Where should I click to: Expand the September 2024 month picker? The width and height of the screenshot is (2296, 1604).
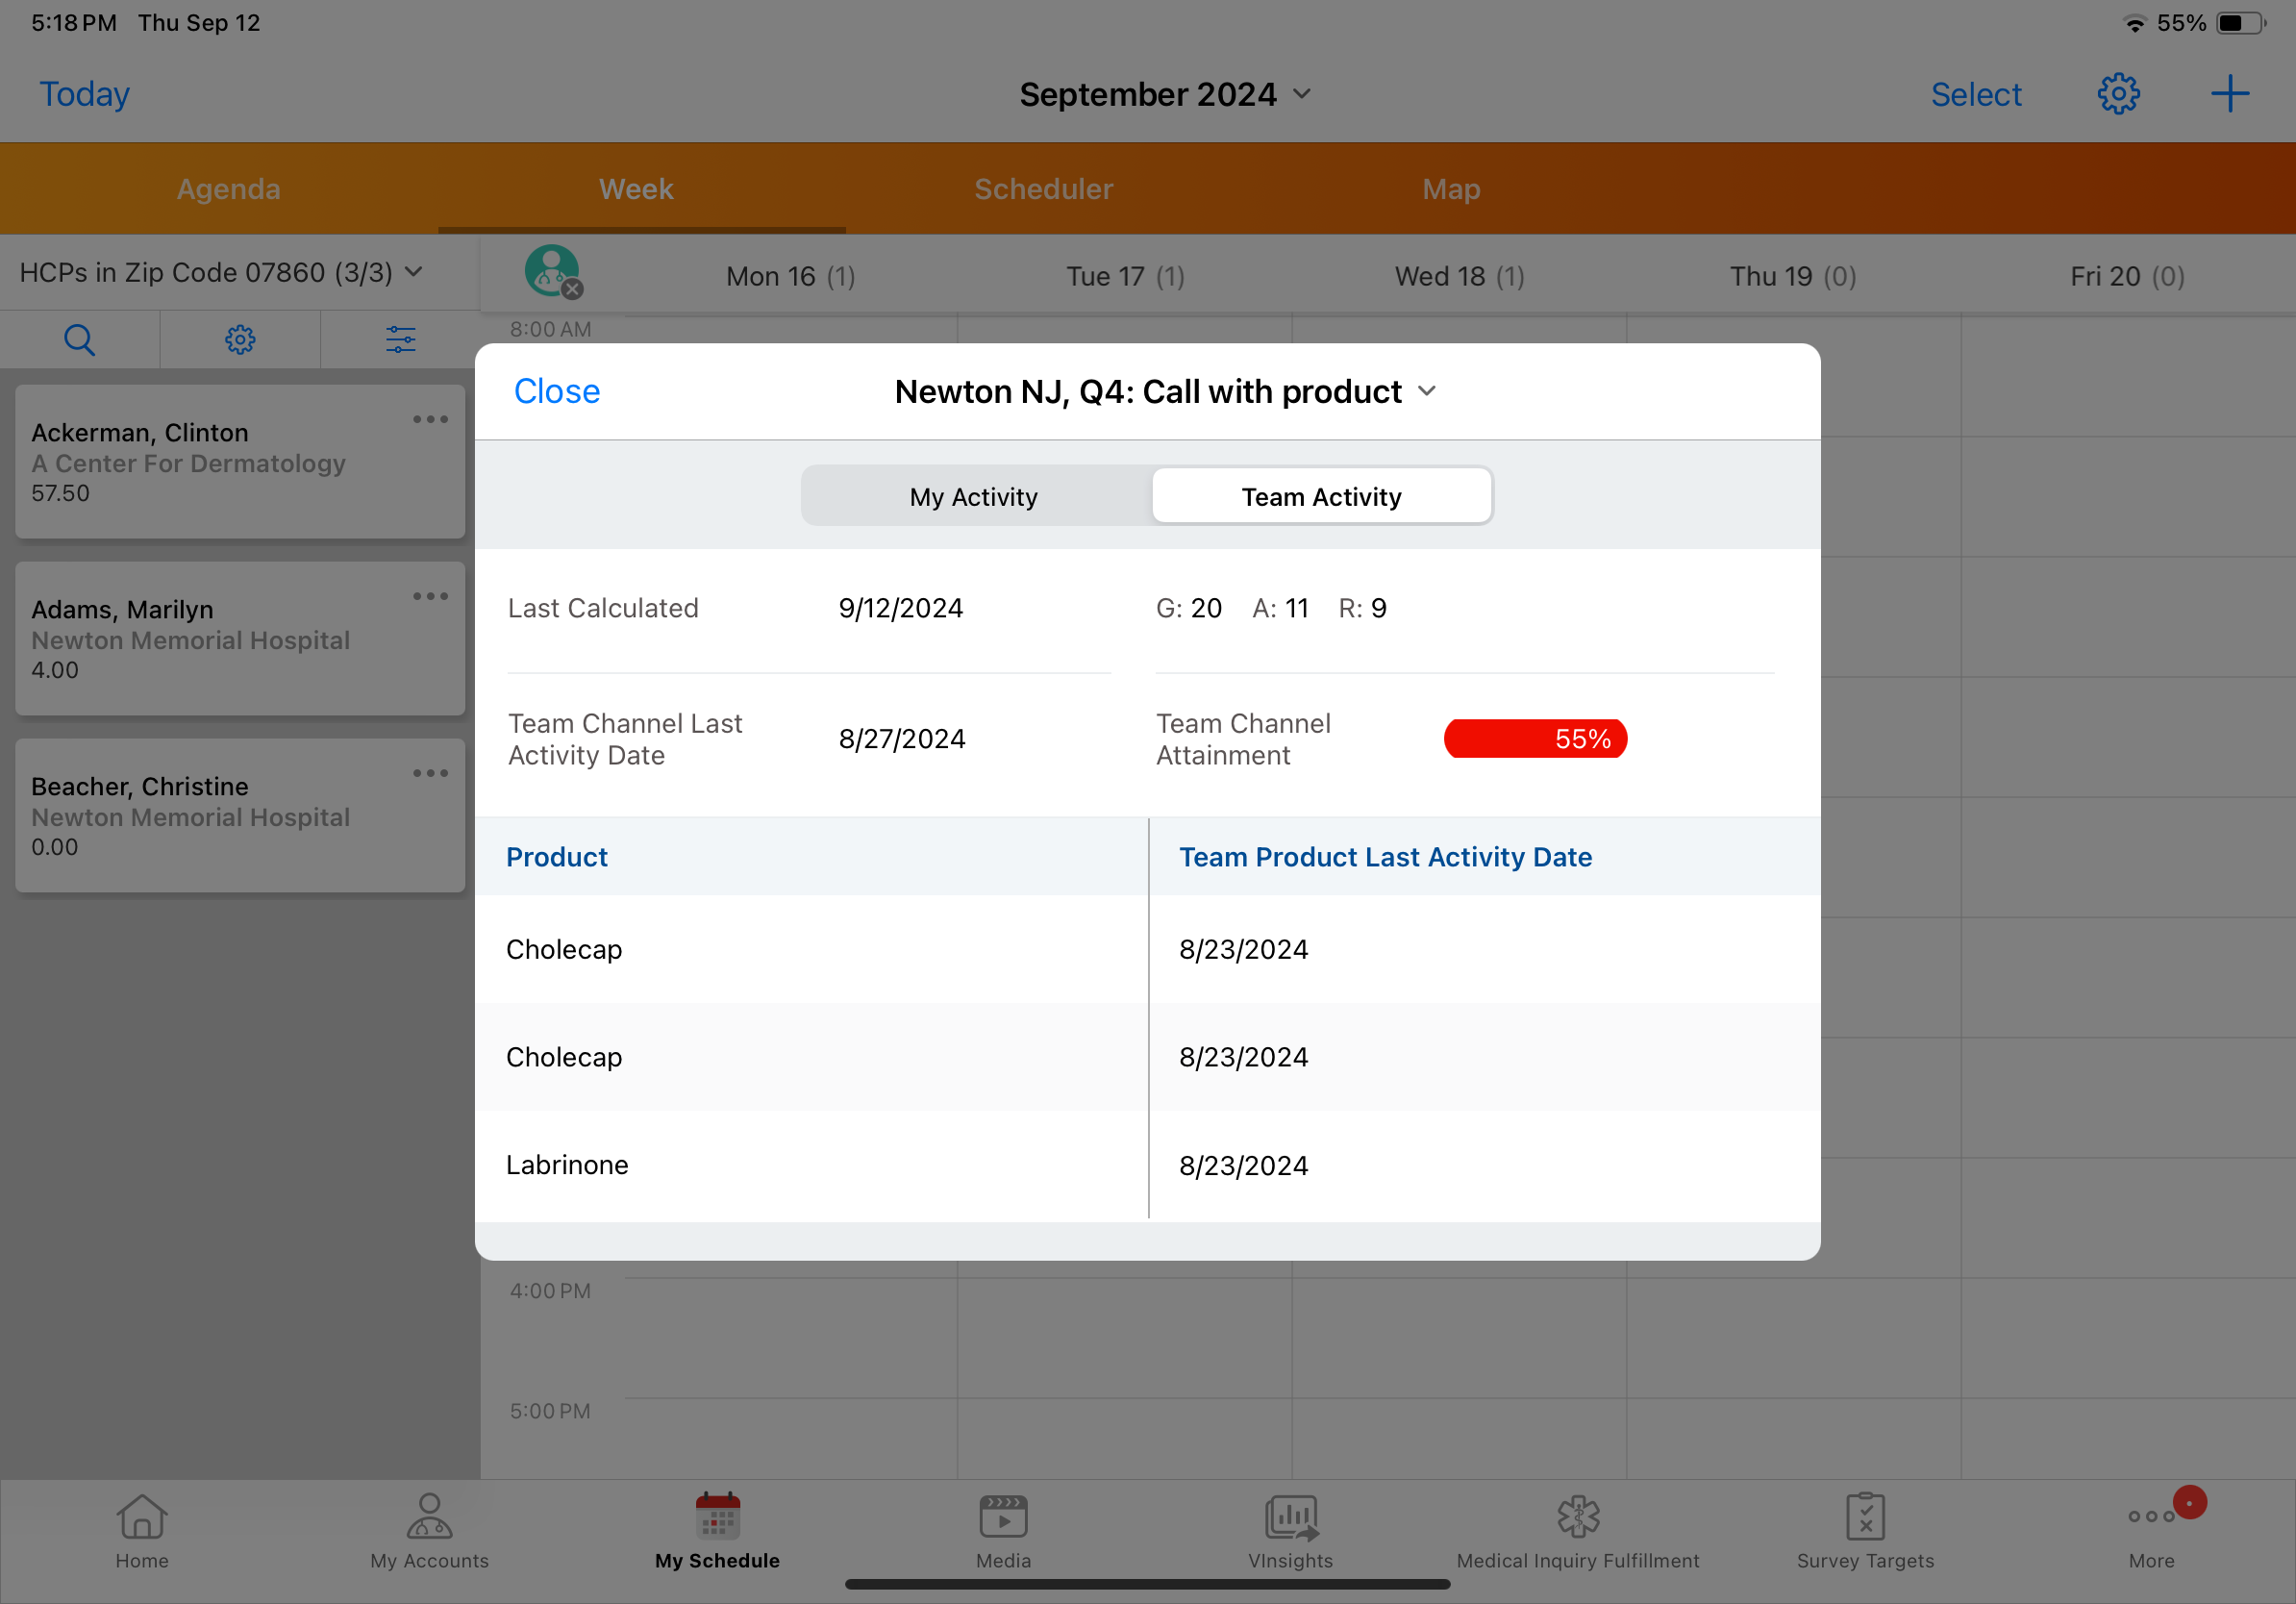(1165, 94)
